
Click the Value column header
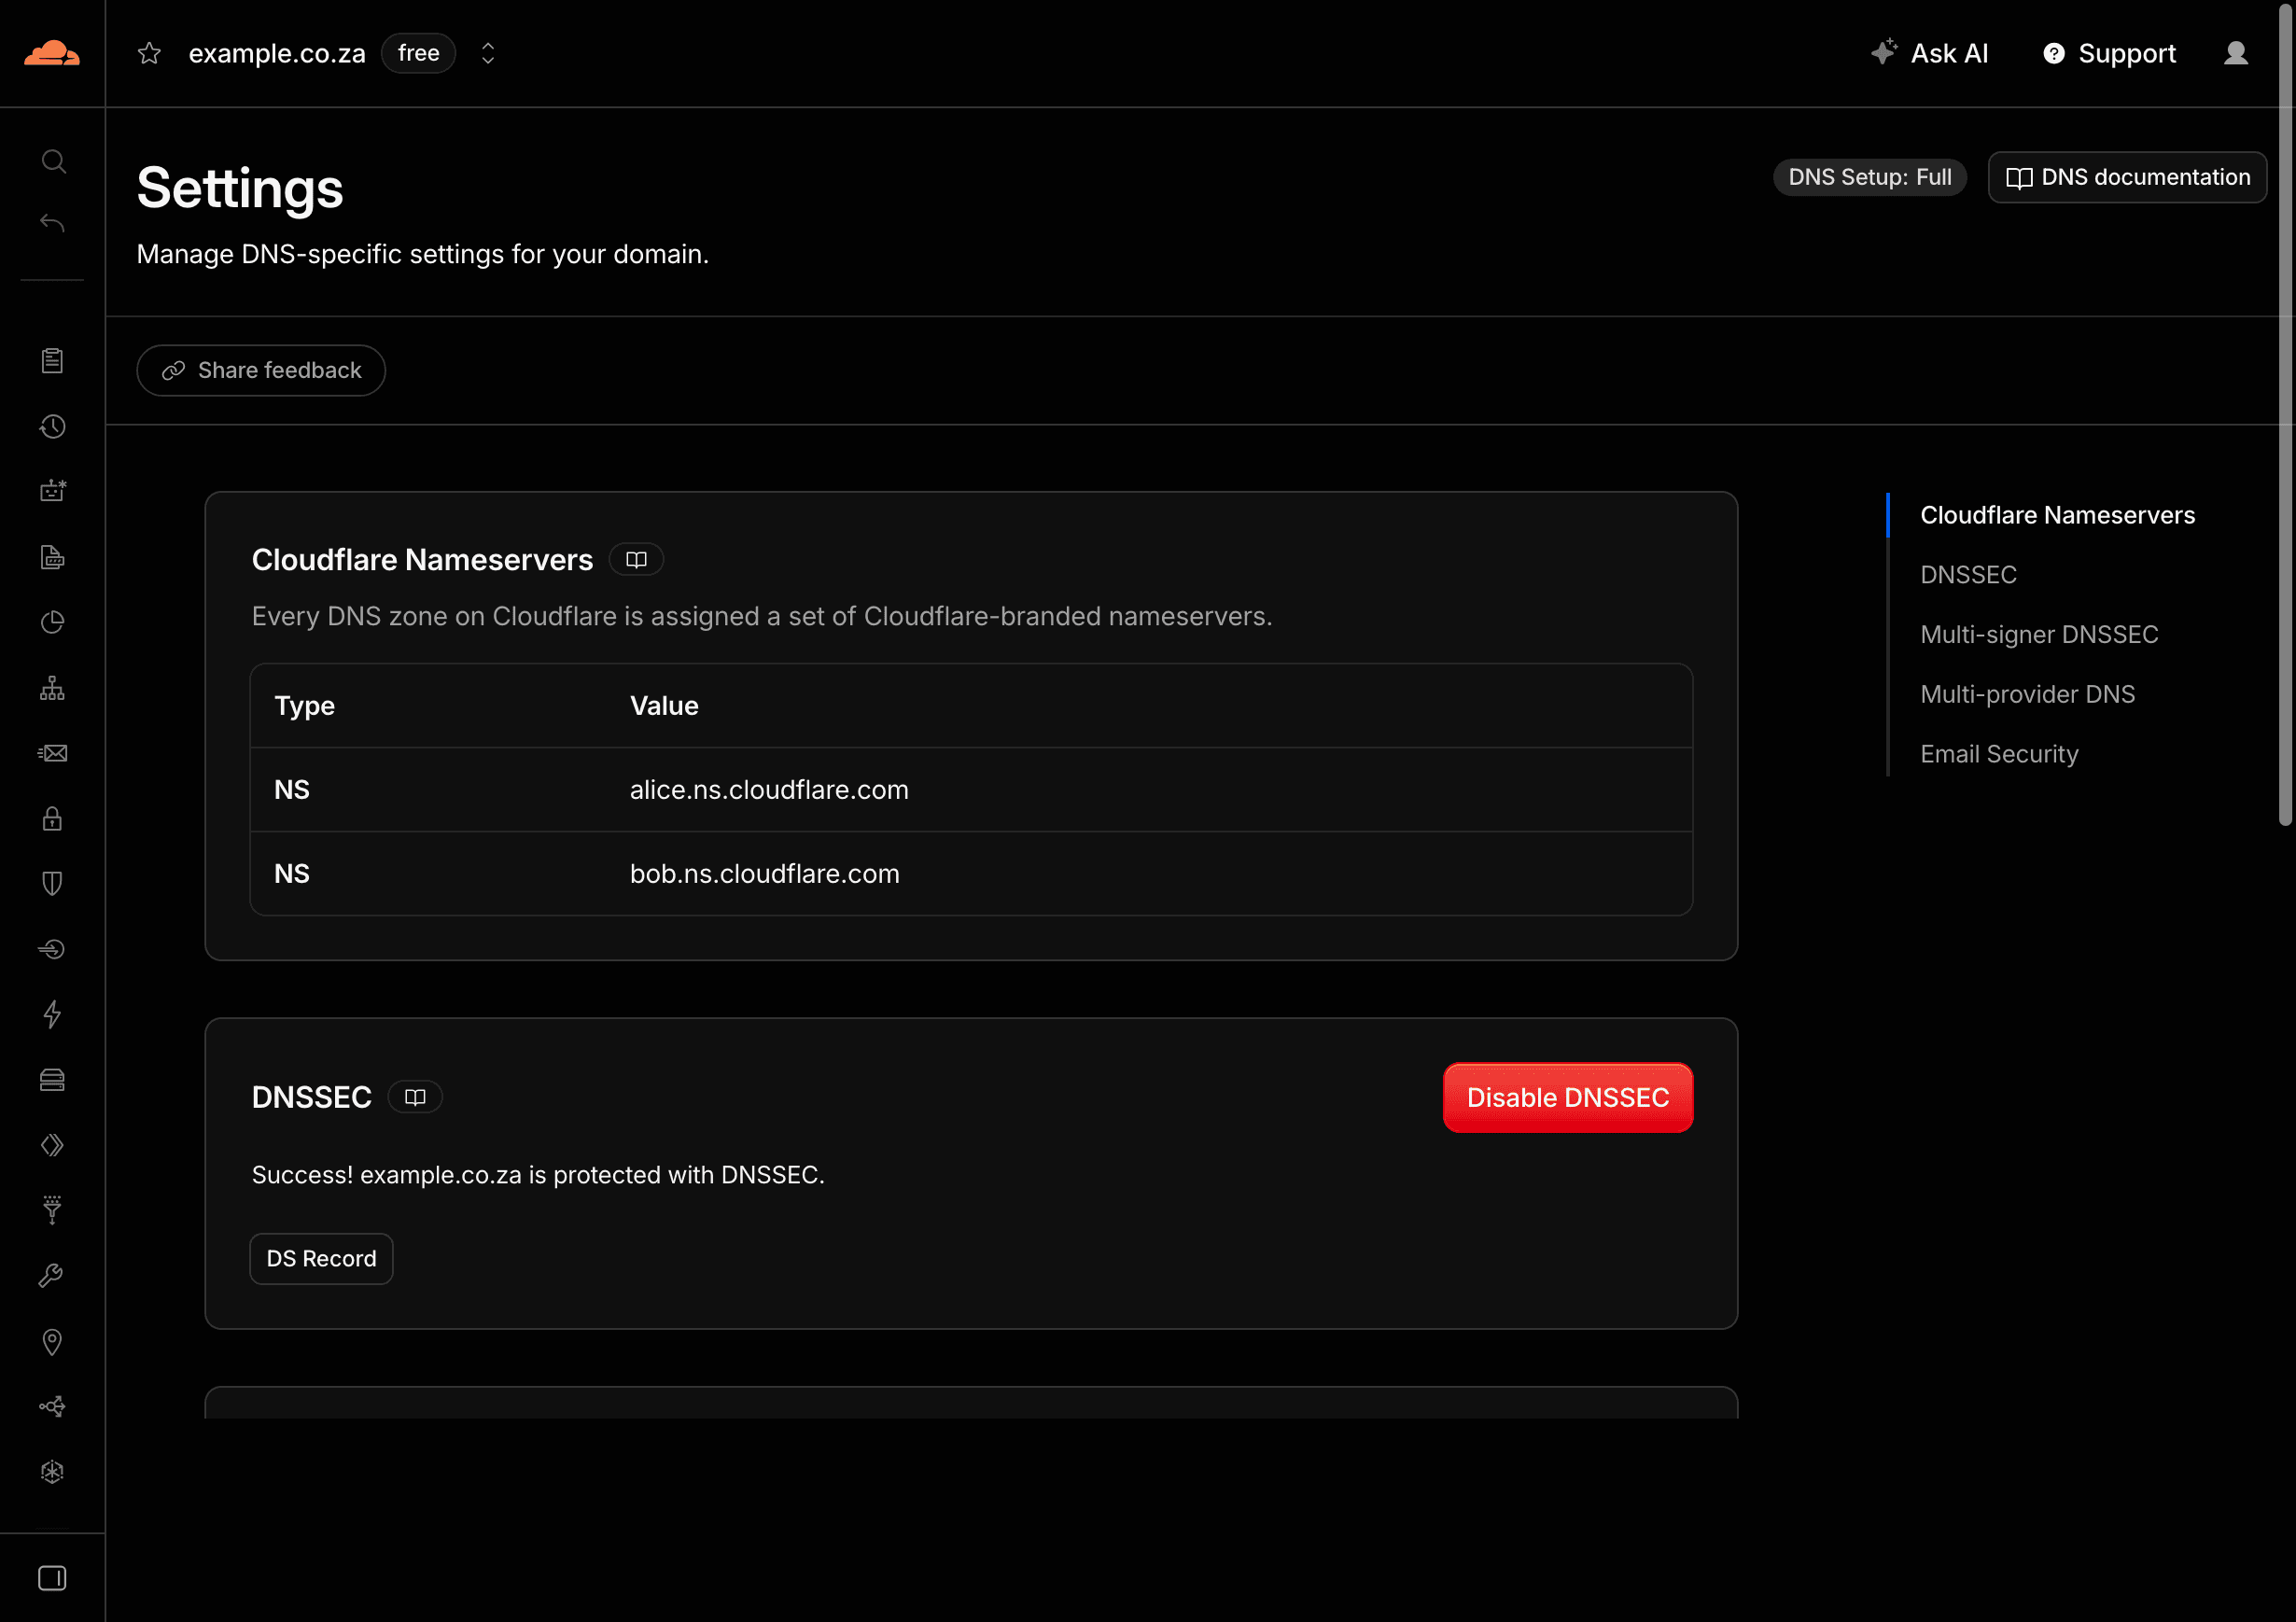664,706
